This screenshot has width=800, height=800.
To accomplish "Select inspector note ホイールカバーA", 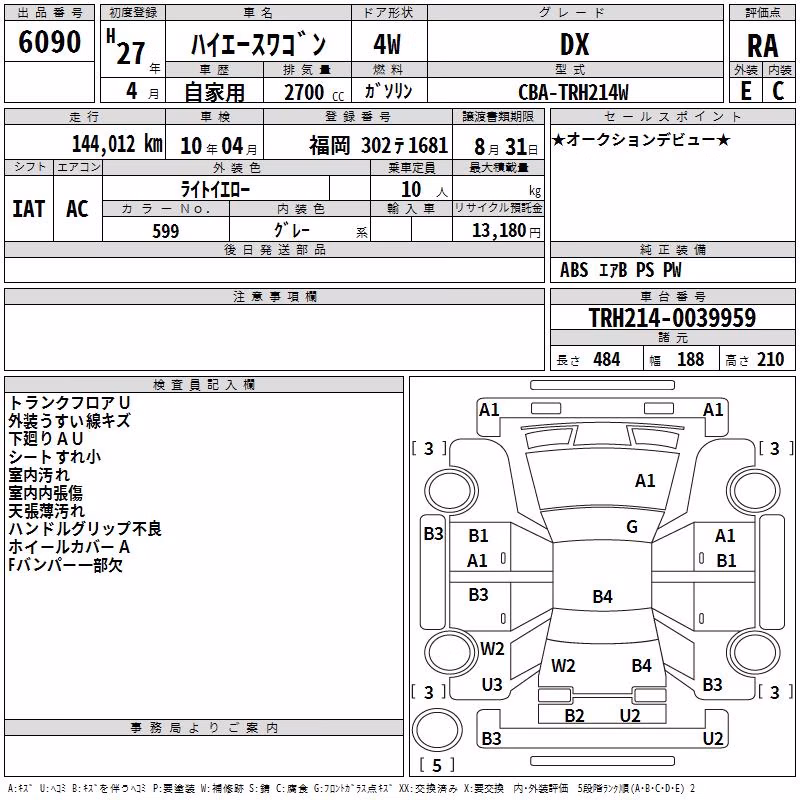I will click(69, 546).
